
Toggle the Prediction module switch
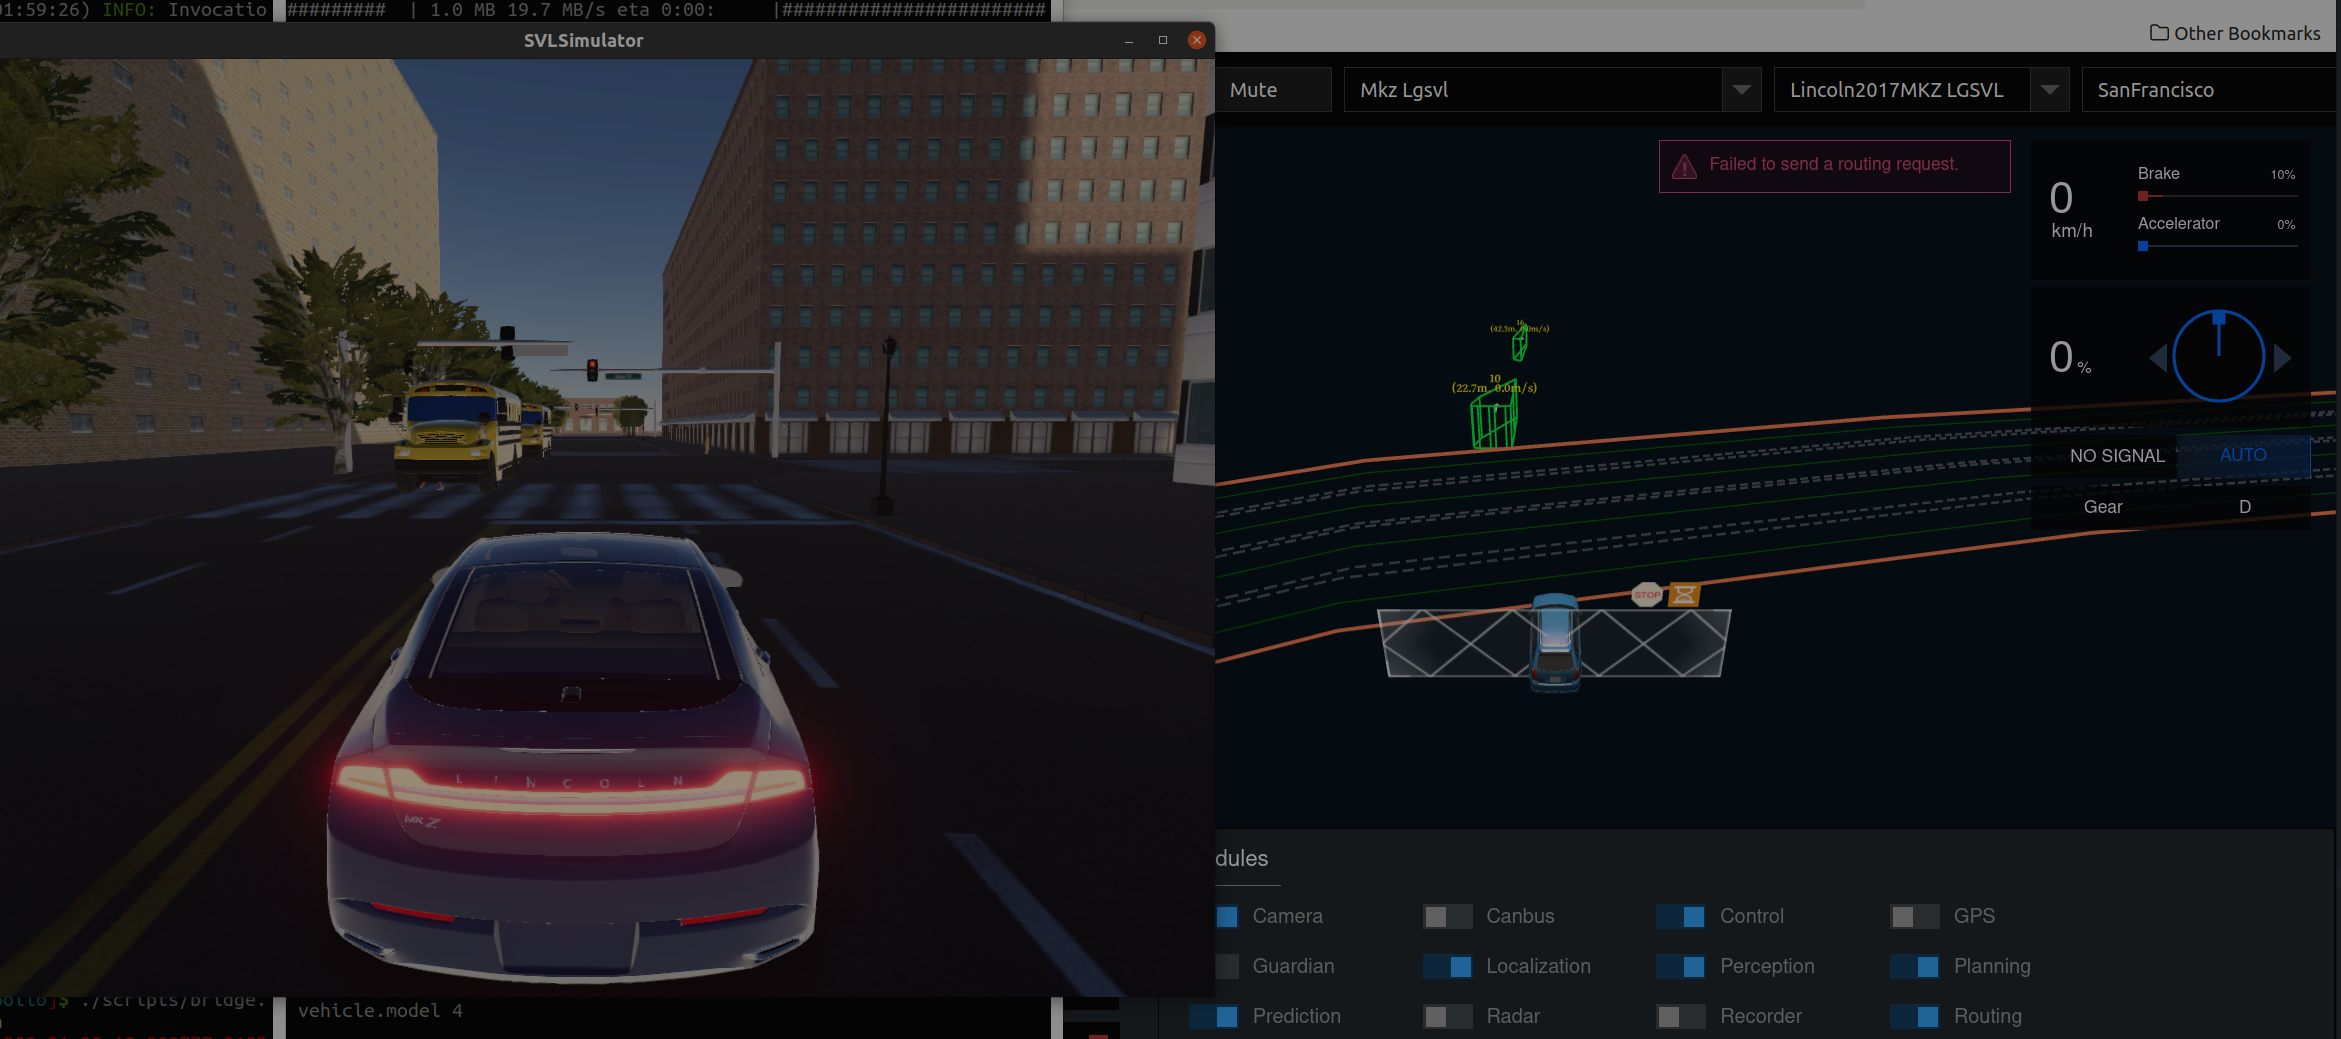(1214, 1016)
